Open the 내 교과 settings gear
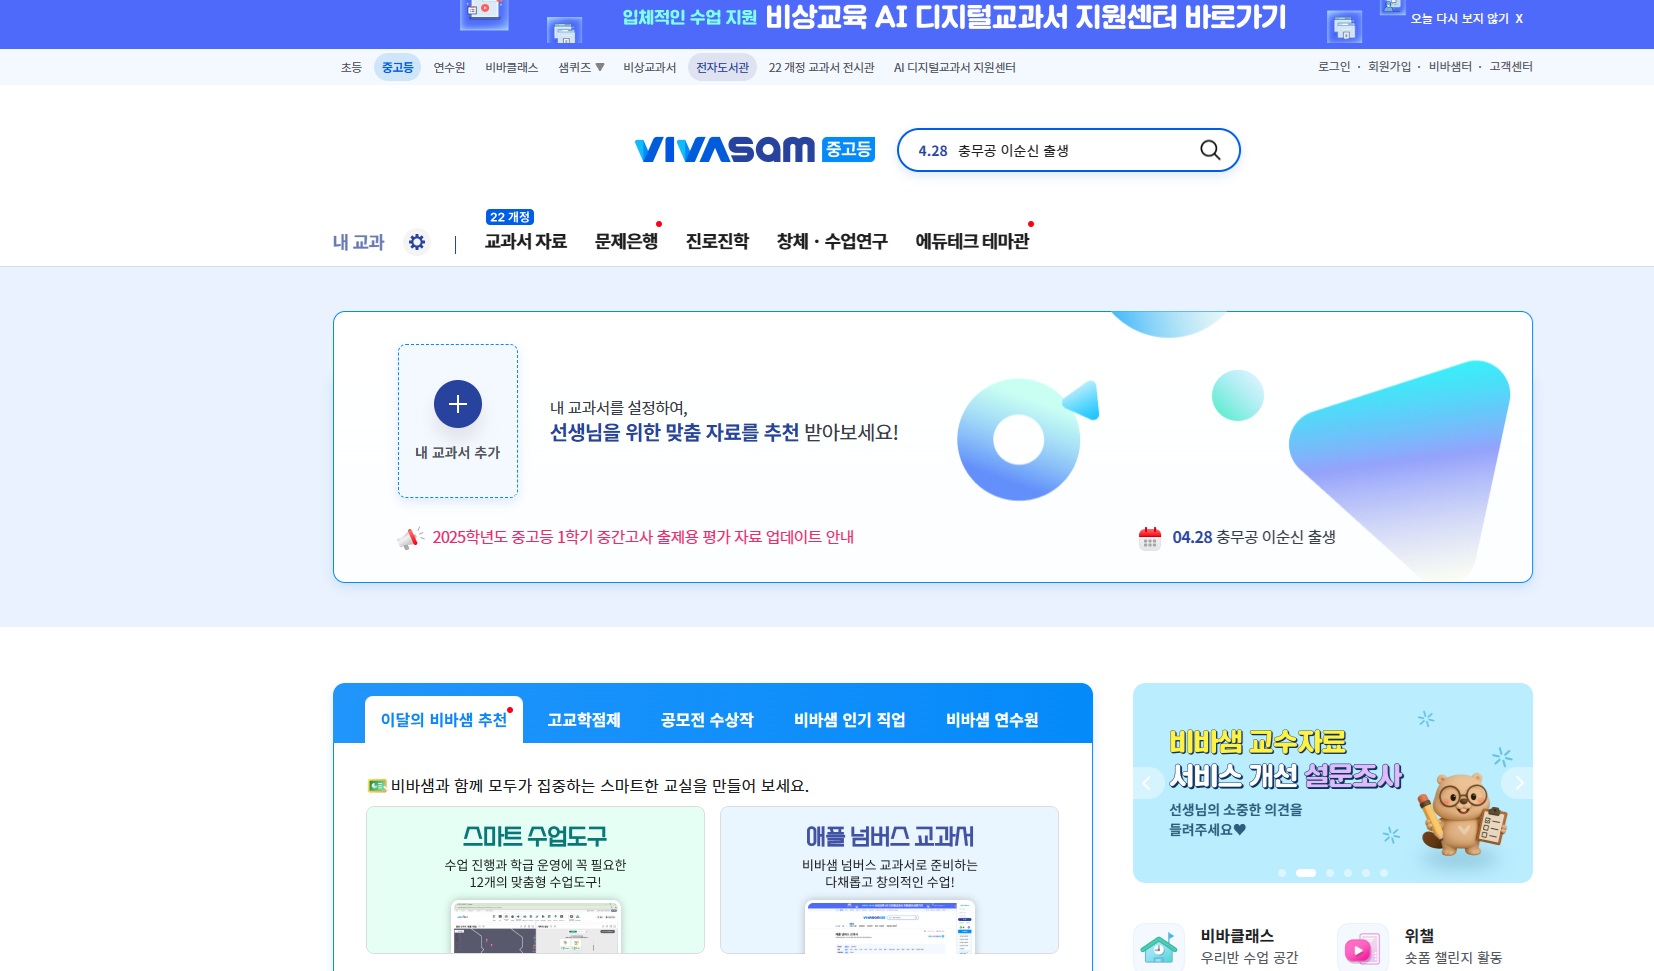This screenshot has width=1654, height=971. pos(417,242)
